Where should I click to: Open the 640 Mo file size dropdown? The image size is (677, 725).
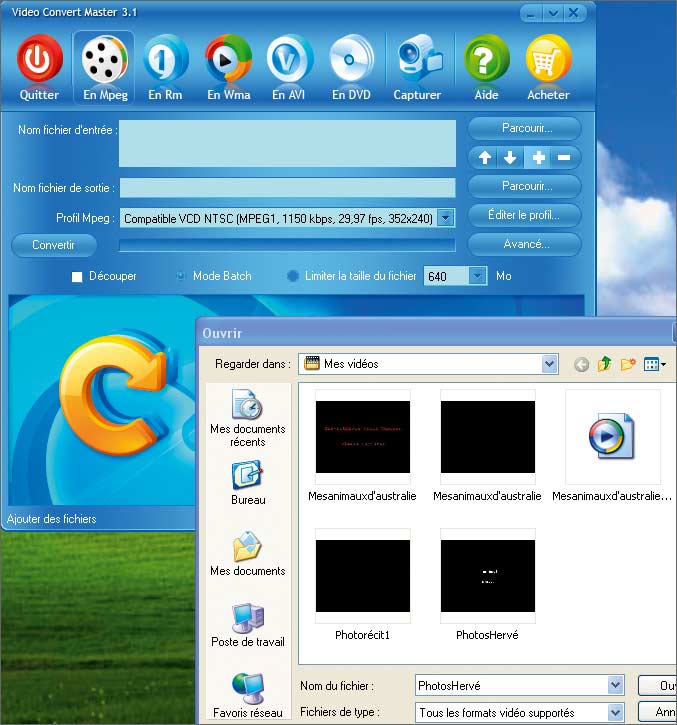coord(477,276)
